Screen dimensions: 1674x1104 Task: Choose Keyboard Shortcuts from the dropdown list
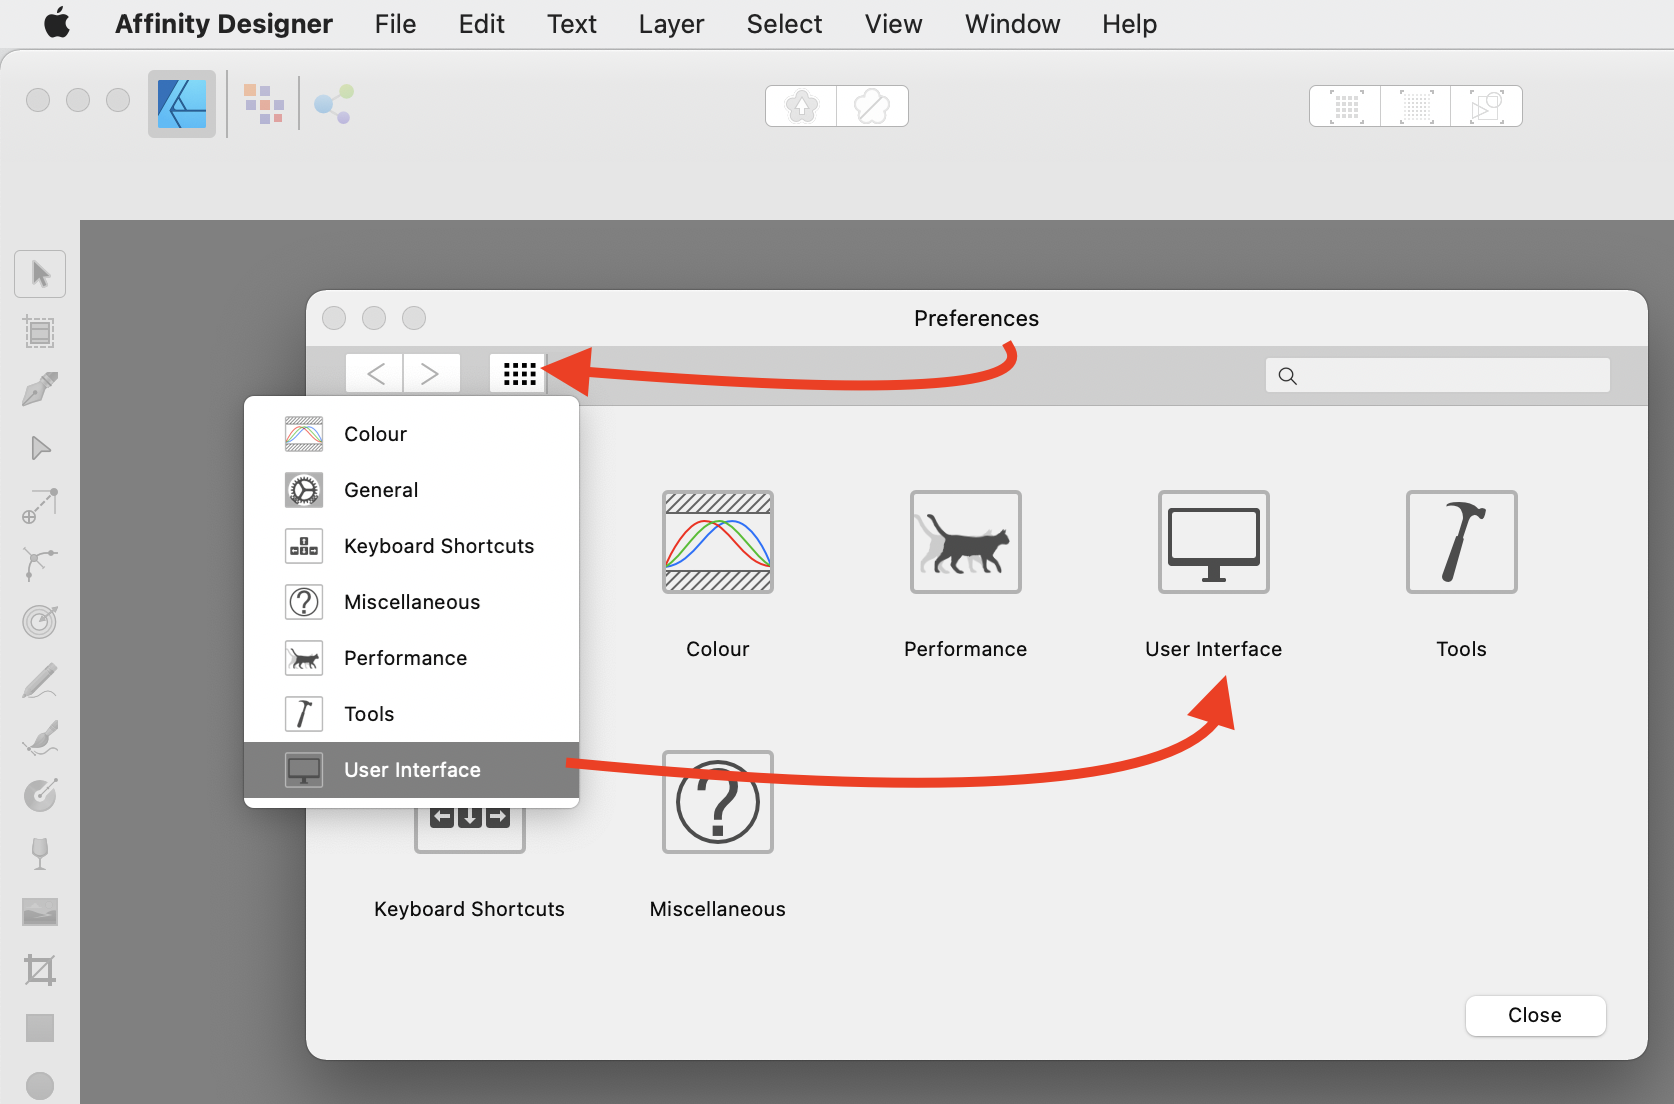pyautogui.click(x=412, y=546)
